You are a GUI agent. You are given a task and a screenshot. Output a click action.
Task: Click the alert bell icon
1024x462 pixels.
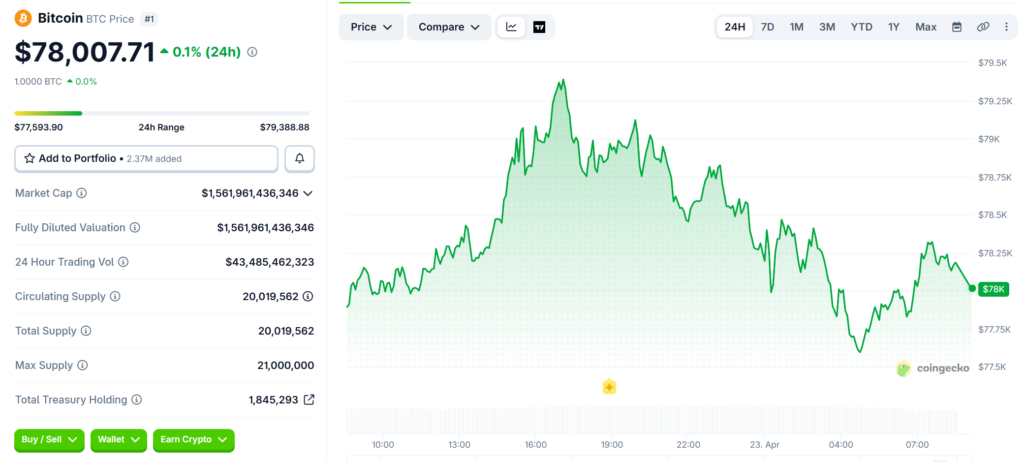click(299, 158)
